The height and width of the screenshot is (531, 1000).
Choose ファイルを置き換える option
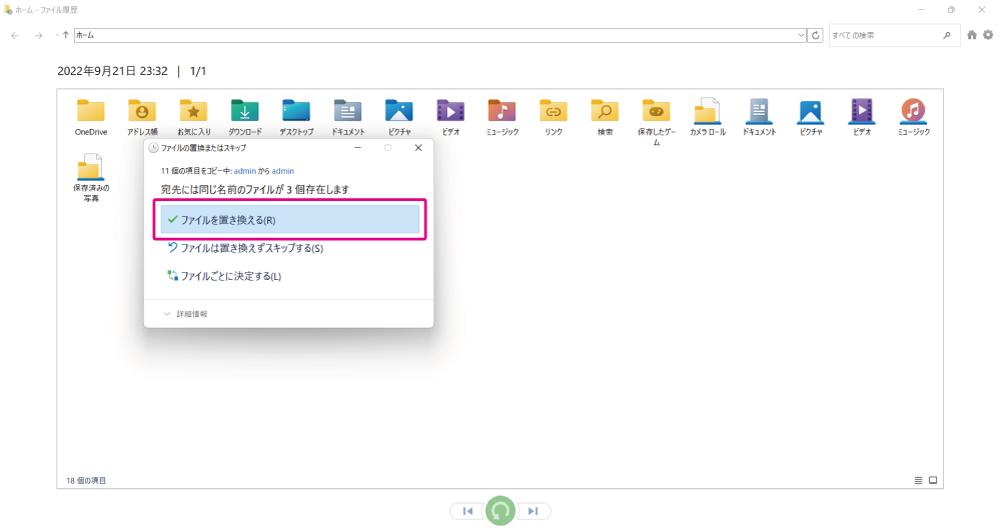291,220
